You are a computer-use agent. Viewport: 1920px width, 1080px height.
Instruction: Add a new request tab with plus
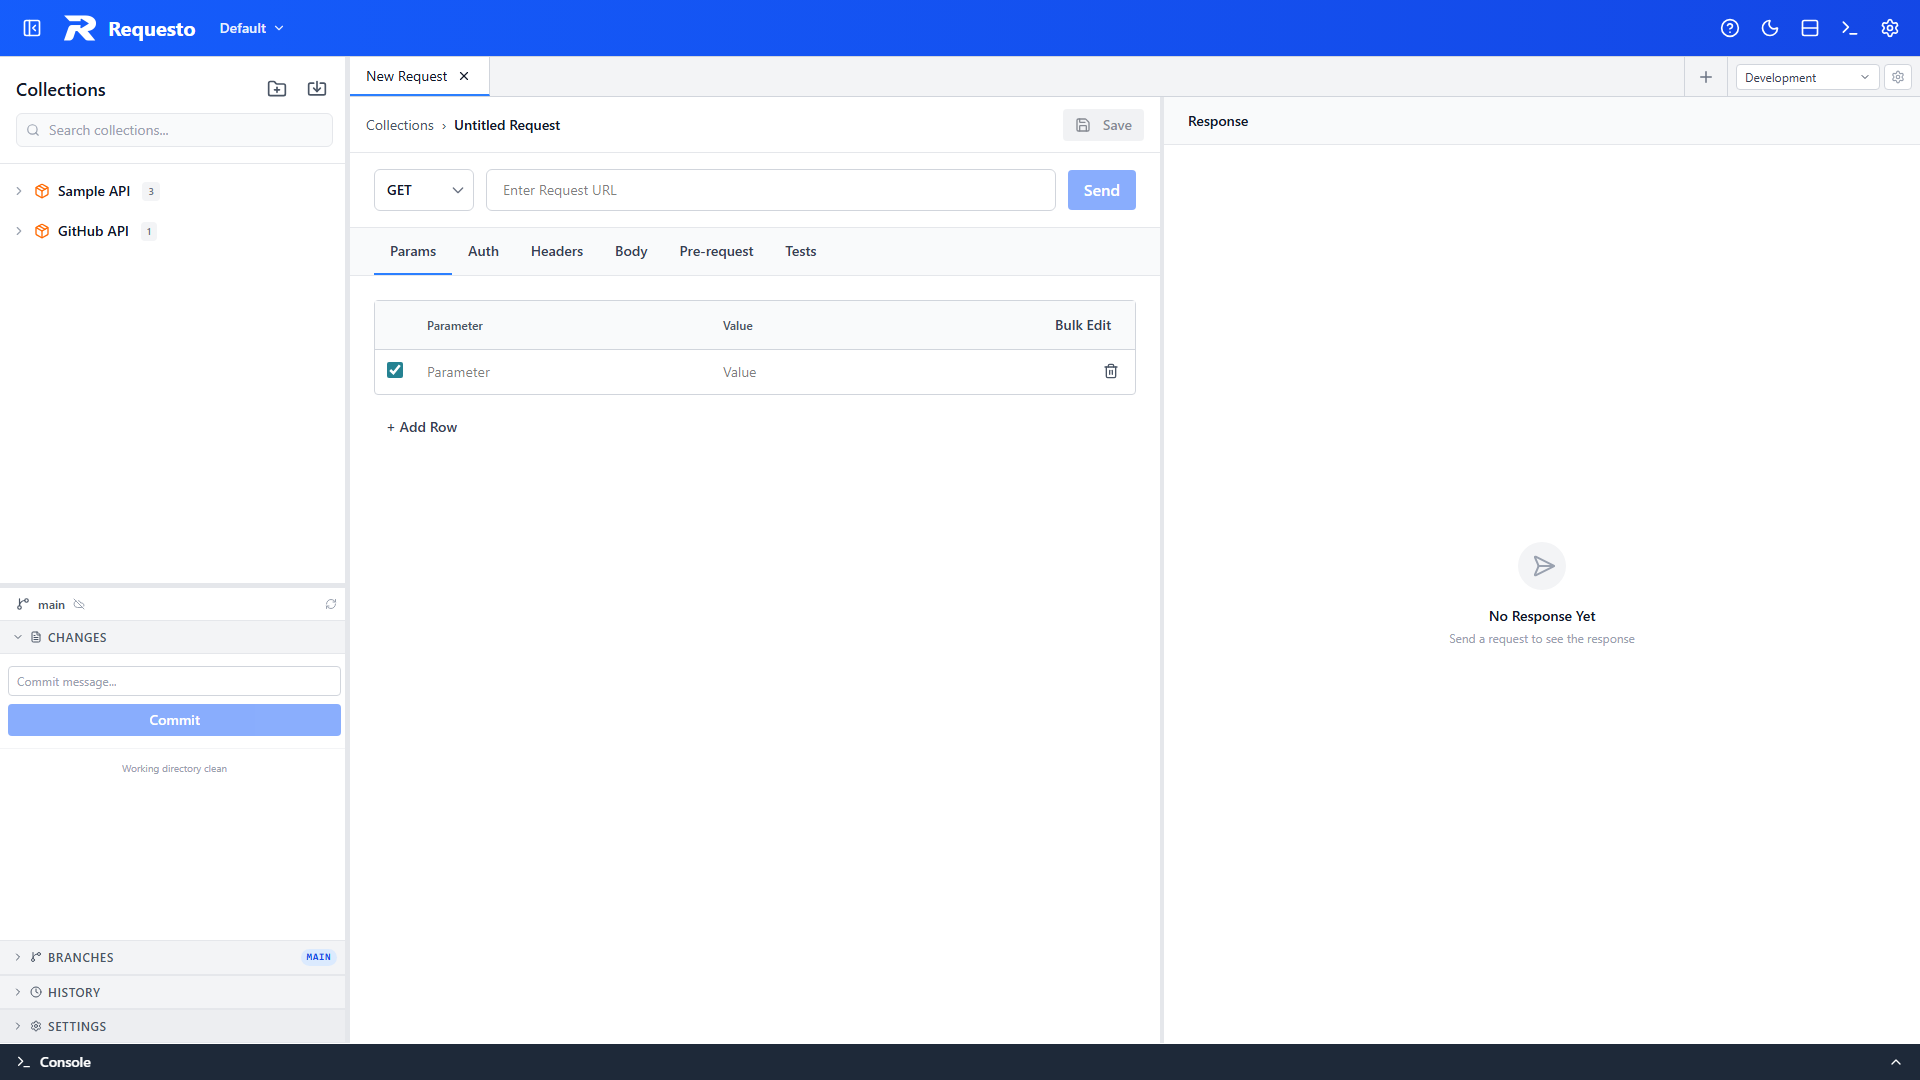[x=1706, y=77]
